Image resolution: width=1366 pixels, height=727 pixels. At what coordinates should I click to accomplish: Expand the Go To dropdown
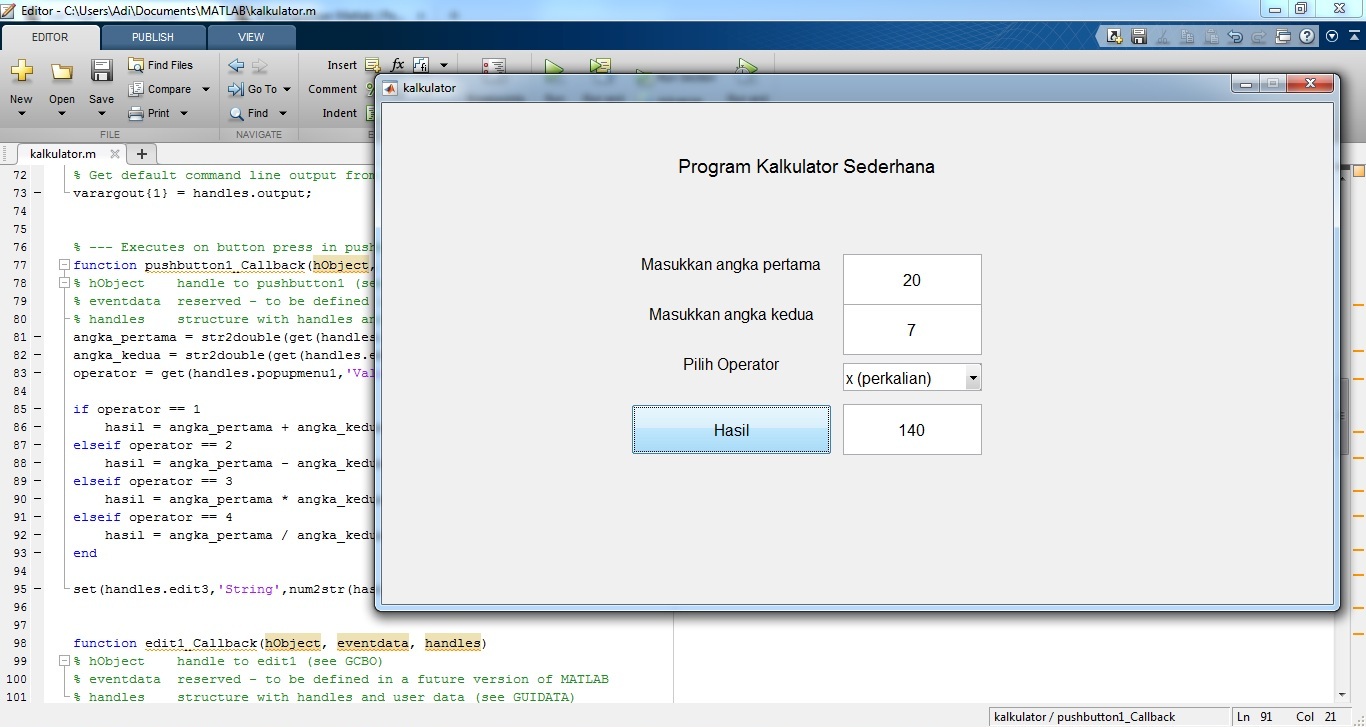tap(285, 89)
